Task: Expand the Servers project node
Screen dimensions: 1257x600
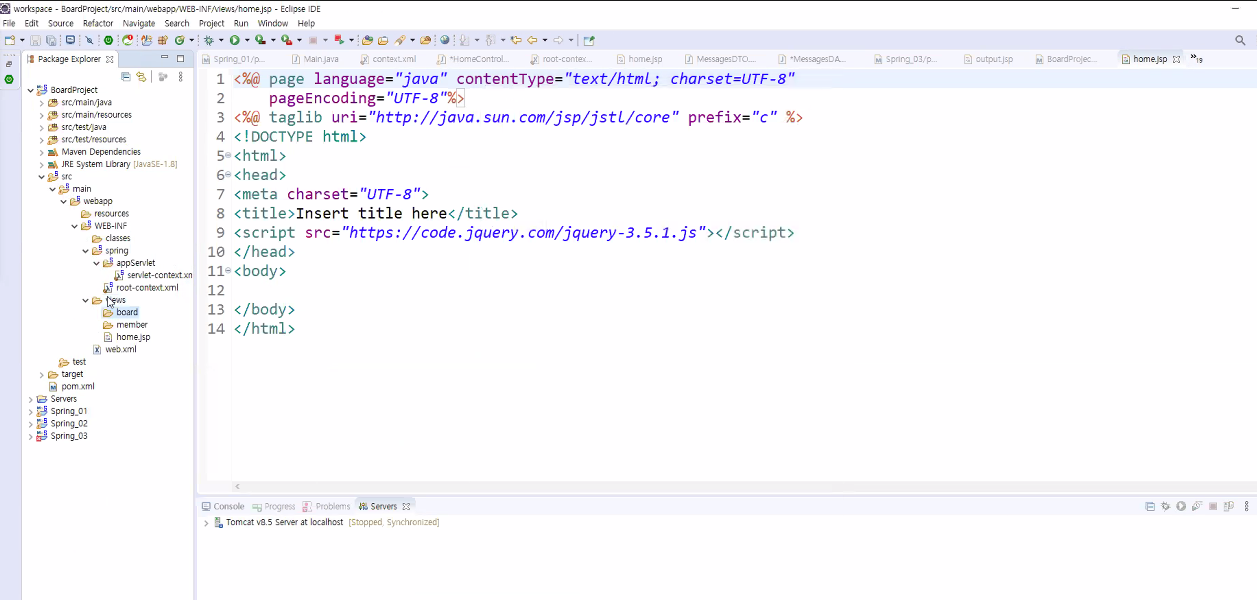Action: coord(30,399)
